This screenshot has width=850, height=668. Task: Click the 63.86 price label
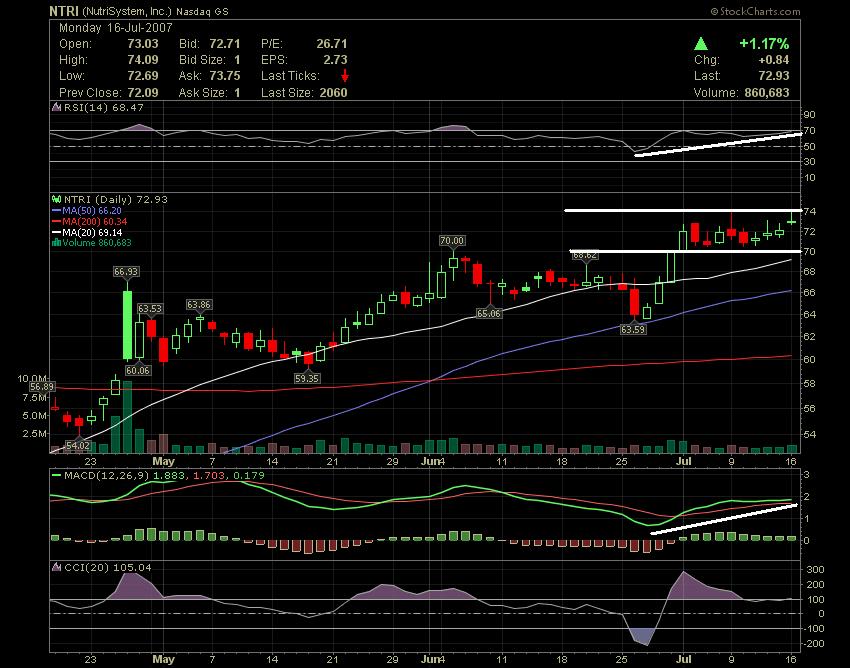coord(199,305)
